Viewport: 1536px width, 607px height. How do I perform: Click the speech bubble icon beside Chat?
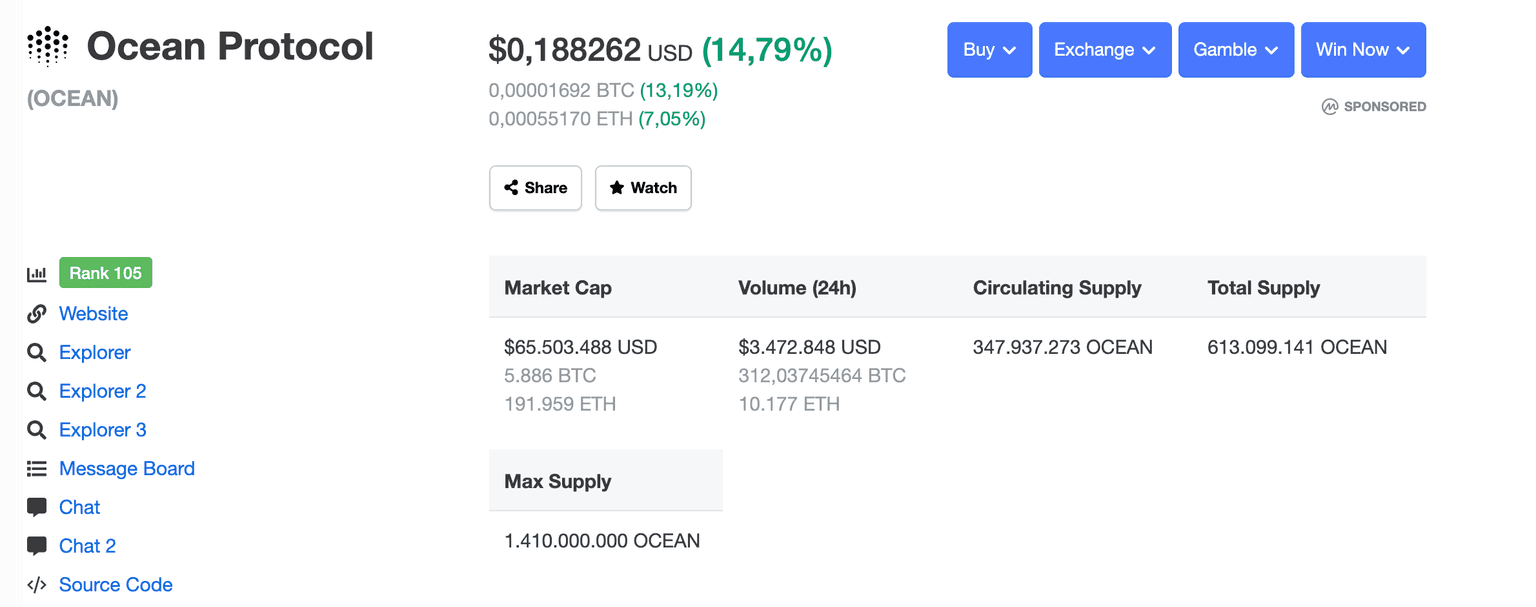37,507
